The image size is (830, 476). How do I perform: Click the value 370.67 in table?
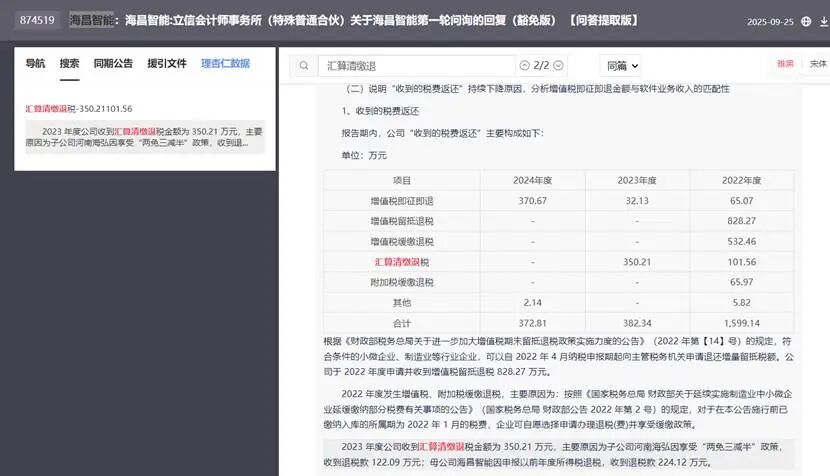click(x=533, y=201)
